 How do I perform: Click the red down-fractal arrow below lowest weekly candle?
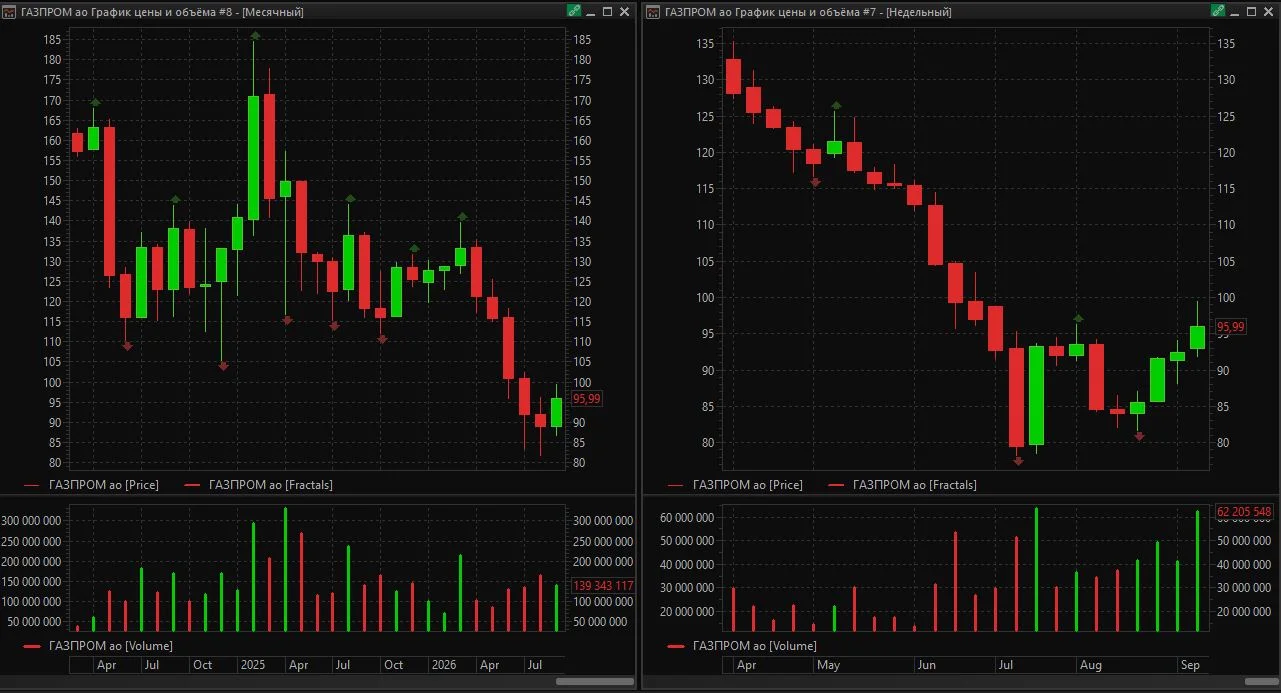pos(1018,461)
